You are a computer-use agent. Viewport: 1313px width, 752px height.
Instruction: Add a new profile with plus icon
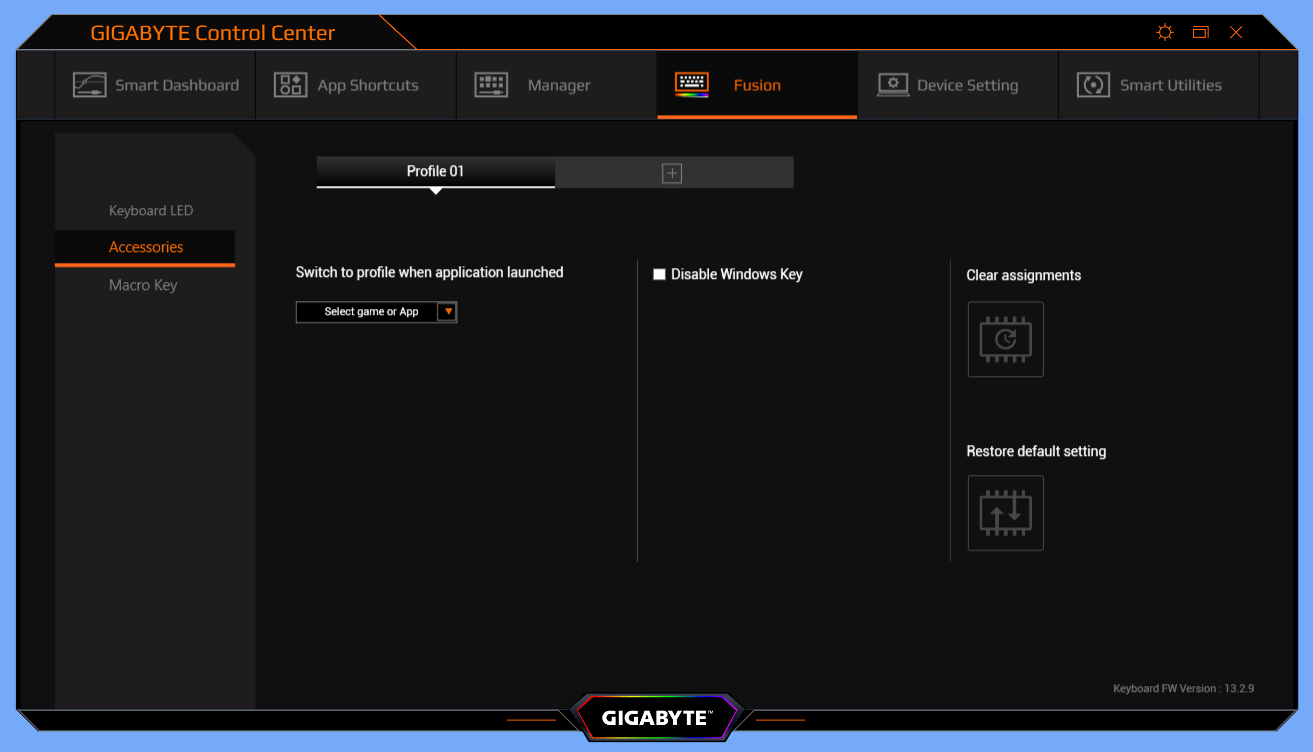(x=672, y=173)
